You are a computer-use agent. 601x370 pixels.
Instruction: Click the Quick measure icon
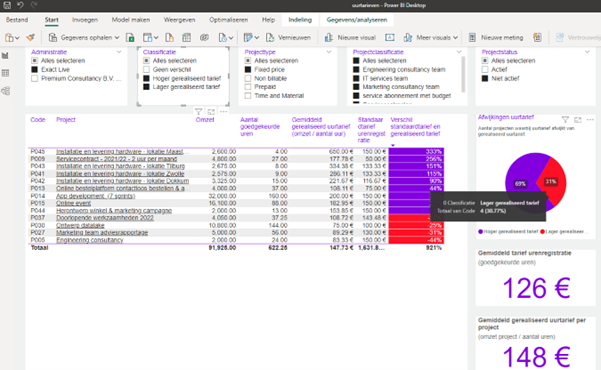point(537,38)
